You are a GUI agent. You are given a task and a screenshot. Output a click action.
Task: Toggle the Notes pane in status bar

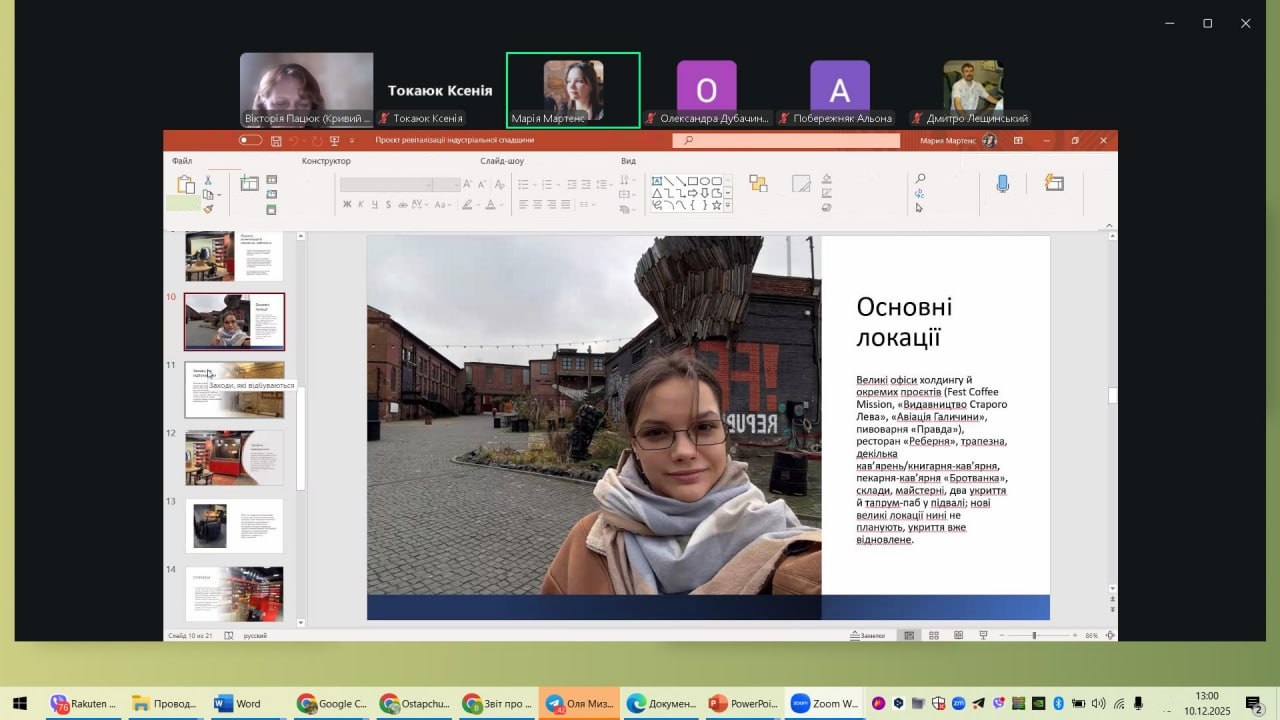[867, 635]
